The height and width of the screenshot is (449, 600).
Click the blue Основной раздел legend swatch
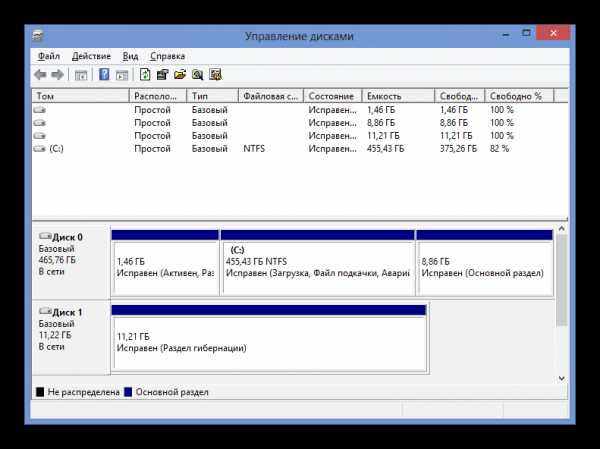tap(128, 392)
